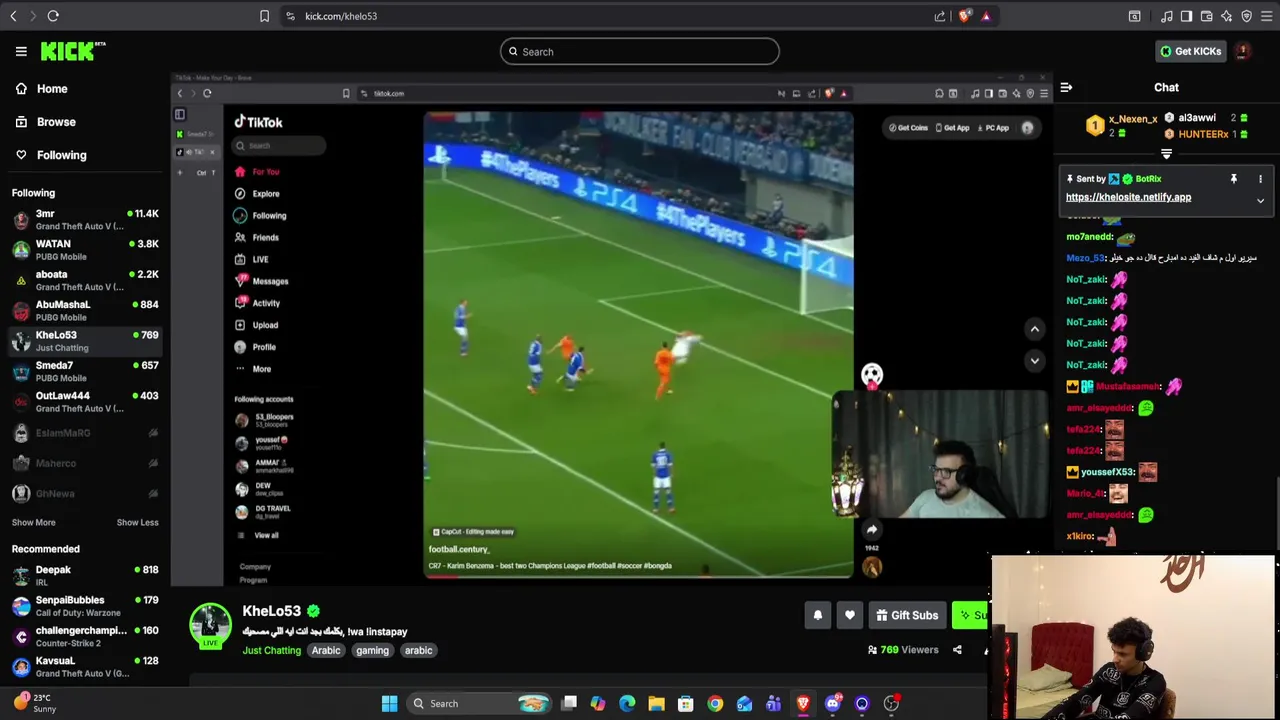The image size is (1280, 720).
Task: Click the Gift Subs button
Action: 906,615
